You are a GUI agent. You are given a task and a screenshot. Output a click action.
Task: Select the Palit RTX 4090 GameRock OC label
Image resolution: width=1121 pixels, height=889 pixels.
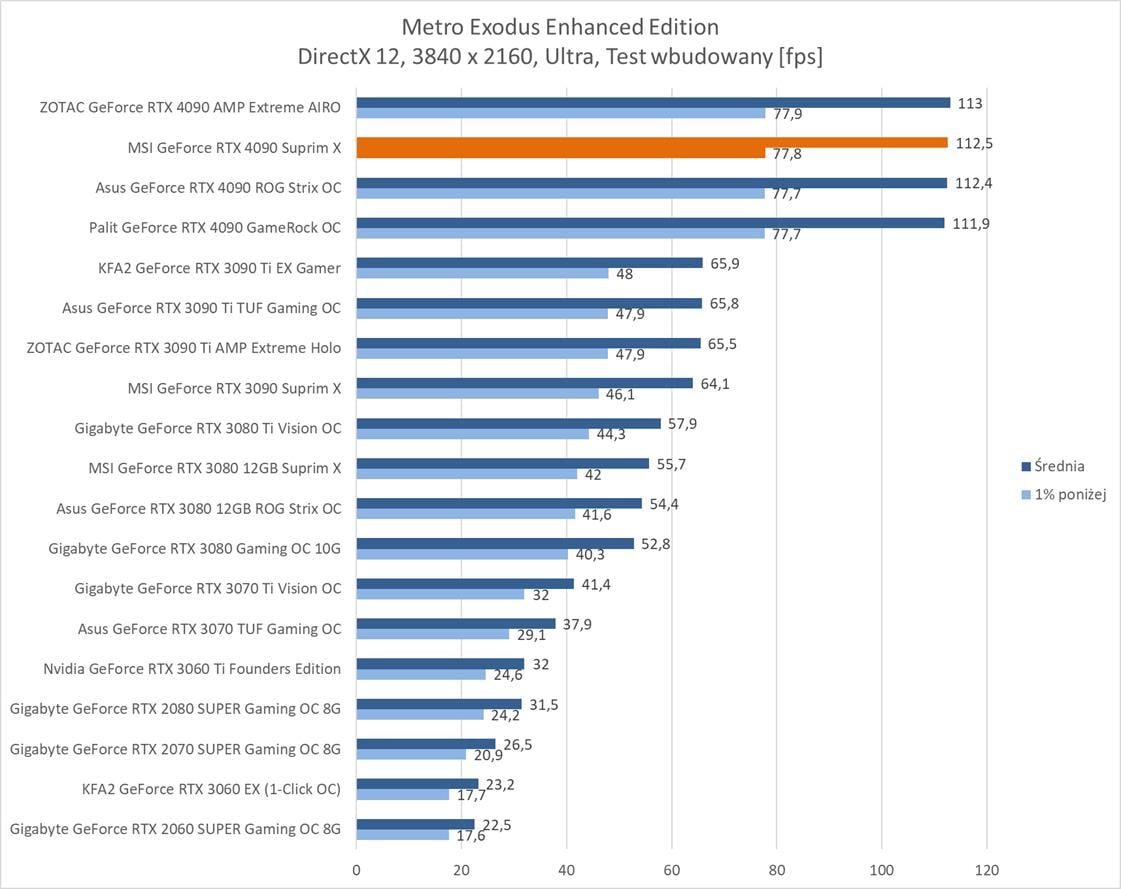tap(214, 227)
